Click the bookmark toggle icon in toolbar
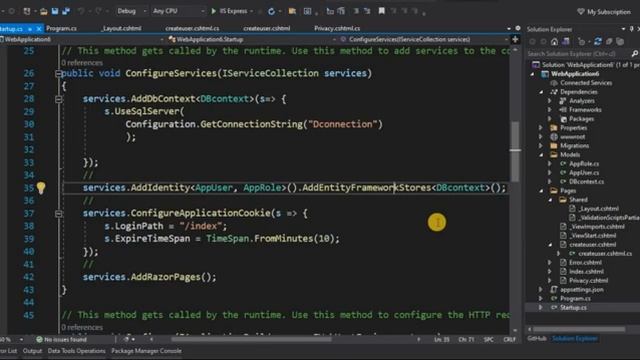Viewport: 640px width, 360px height. click(x=382, y=11)
